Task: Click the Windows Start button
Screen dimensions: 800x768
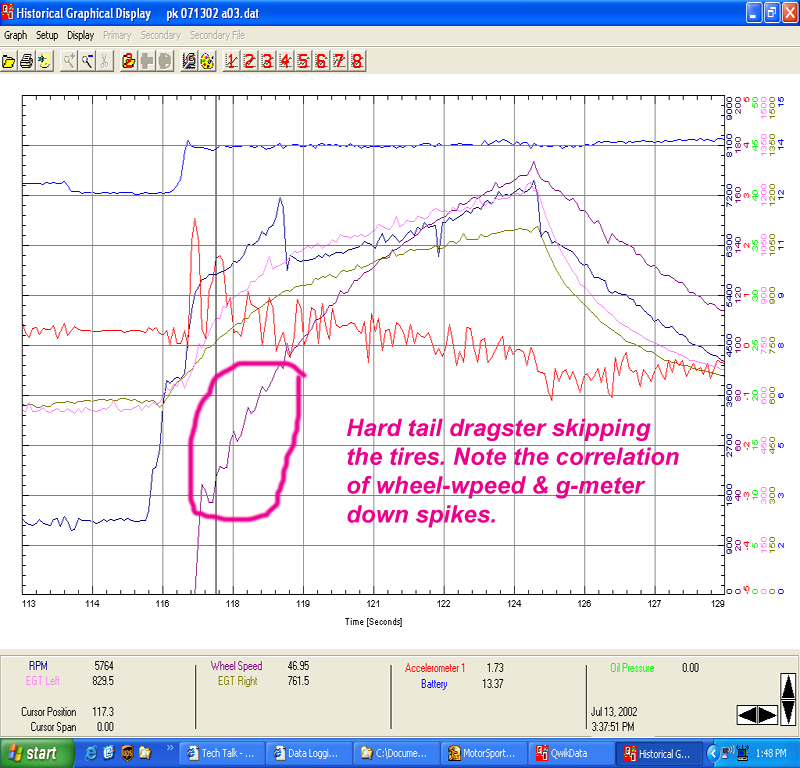Action: coord(33,752)
